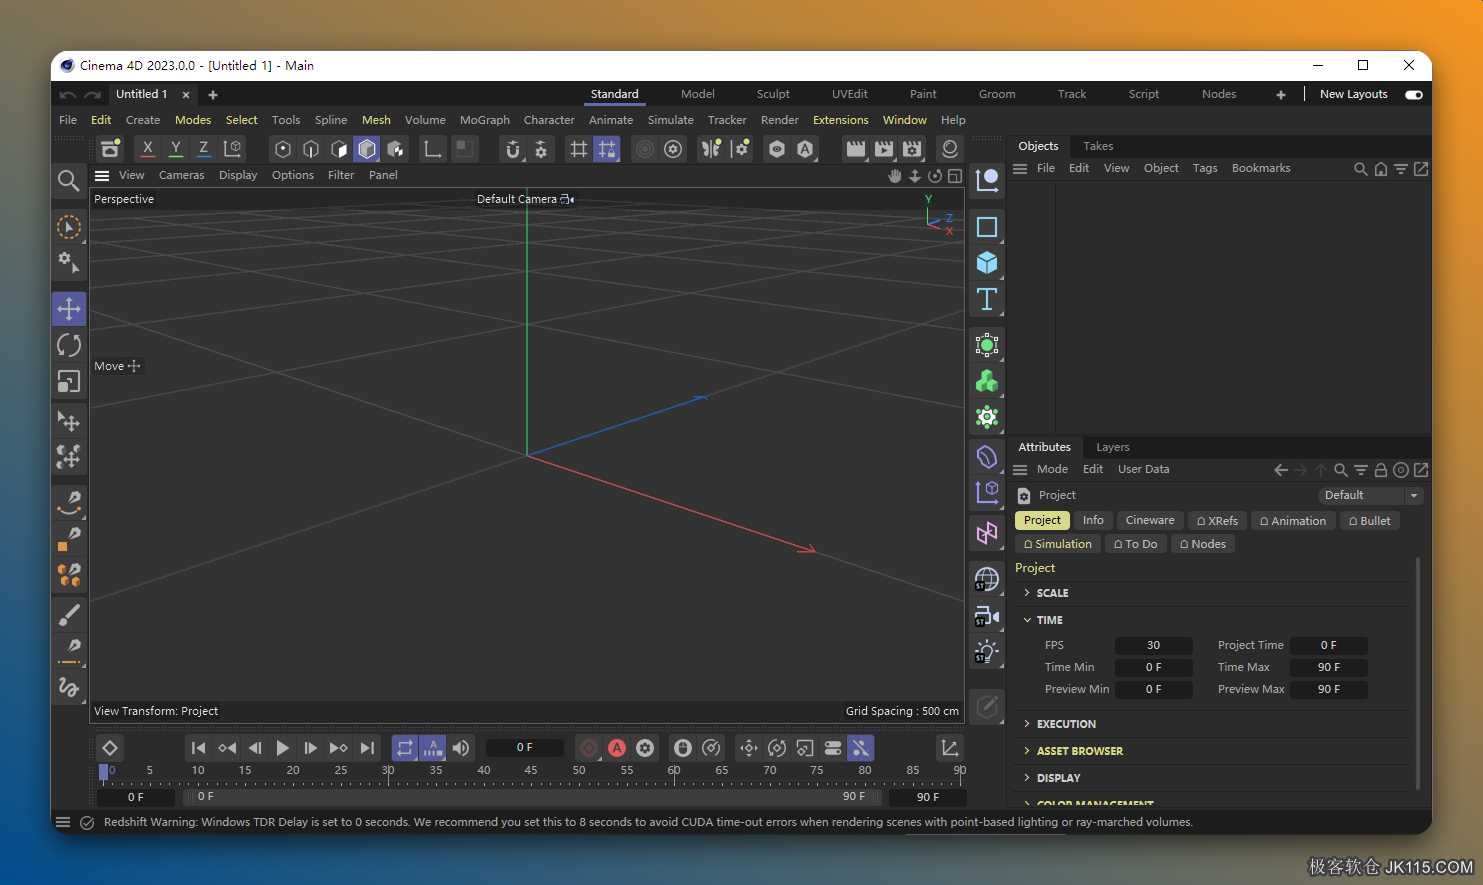Play the animation forward

283,748
